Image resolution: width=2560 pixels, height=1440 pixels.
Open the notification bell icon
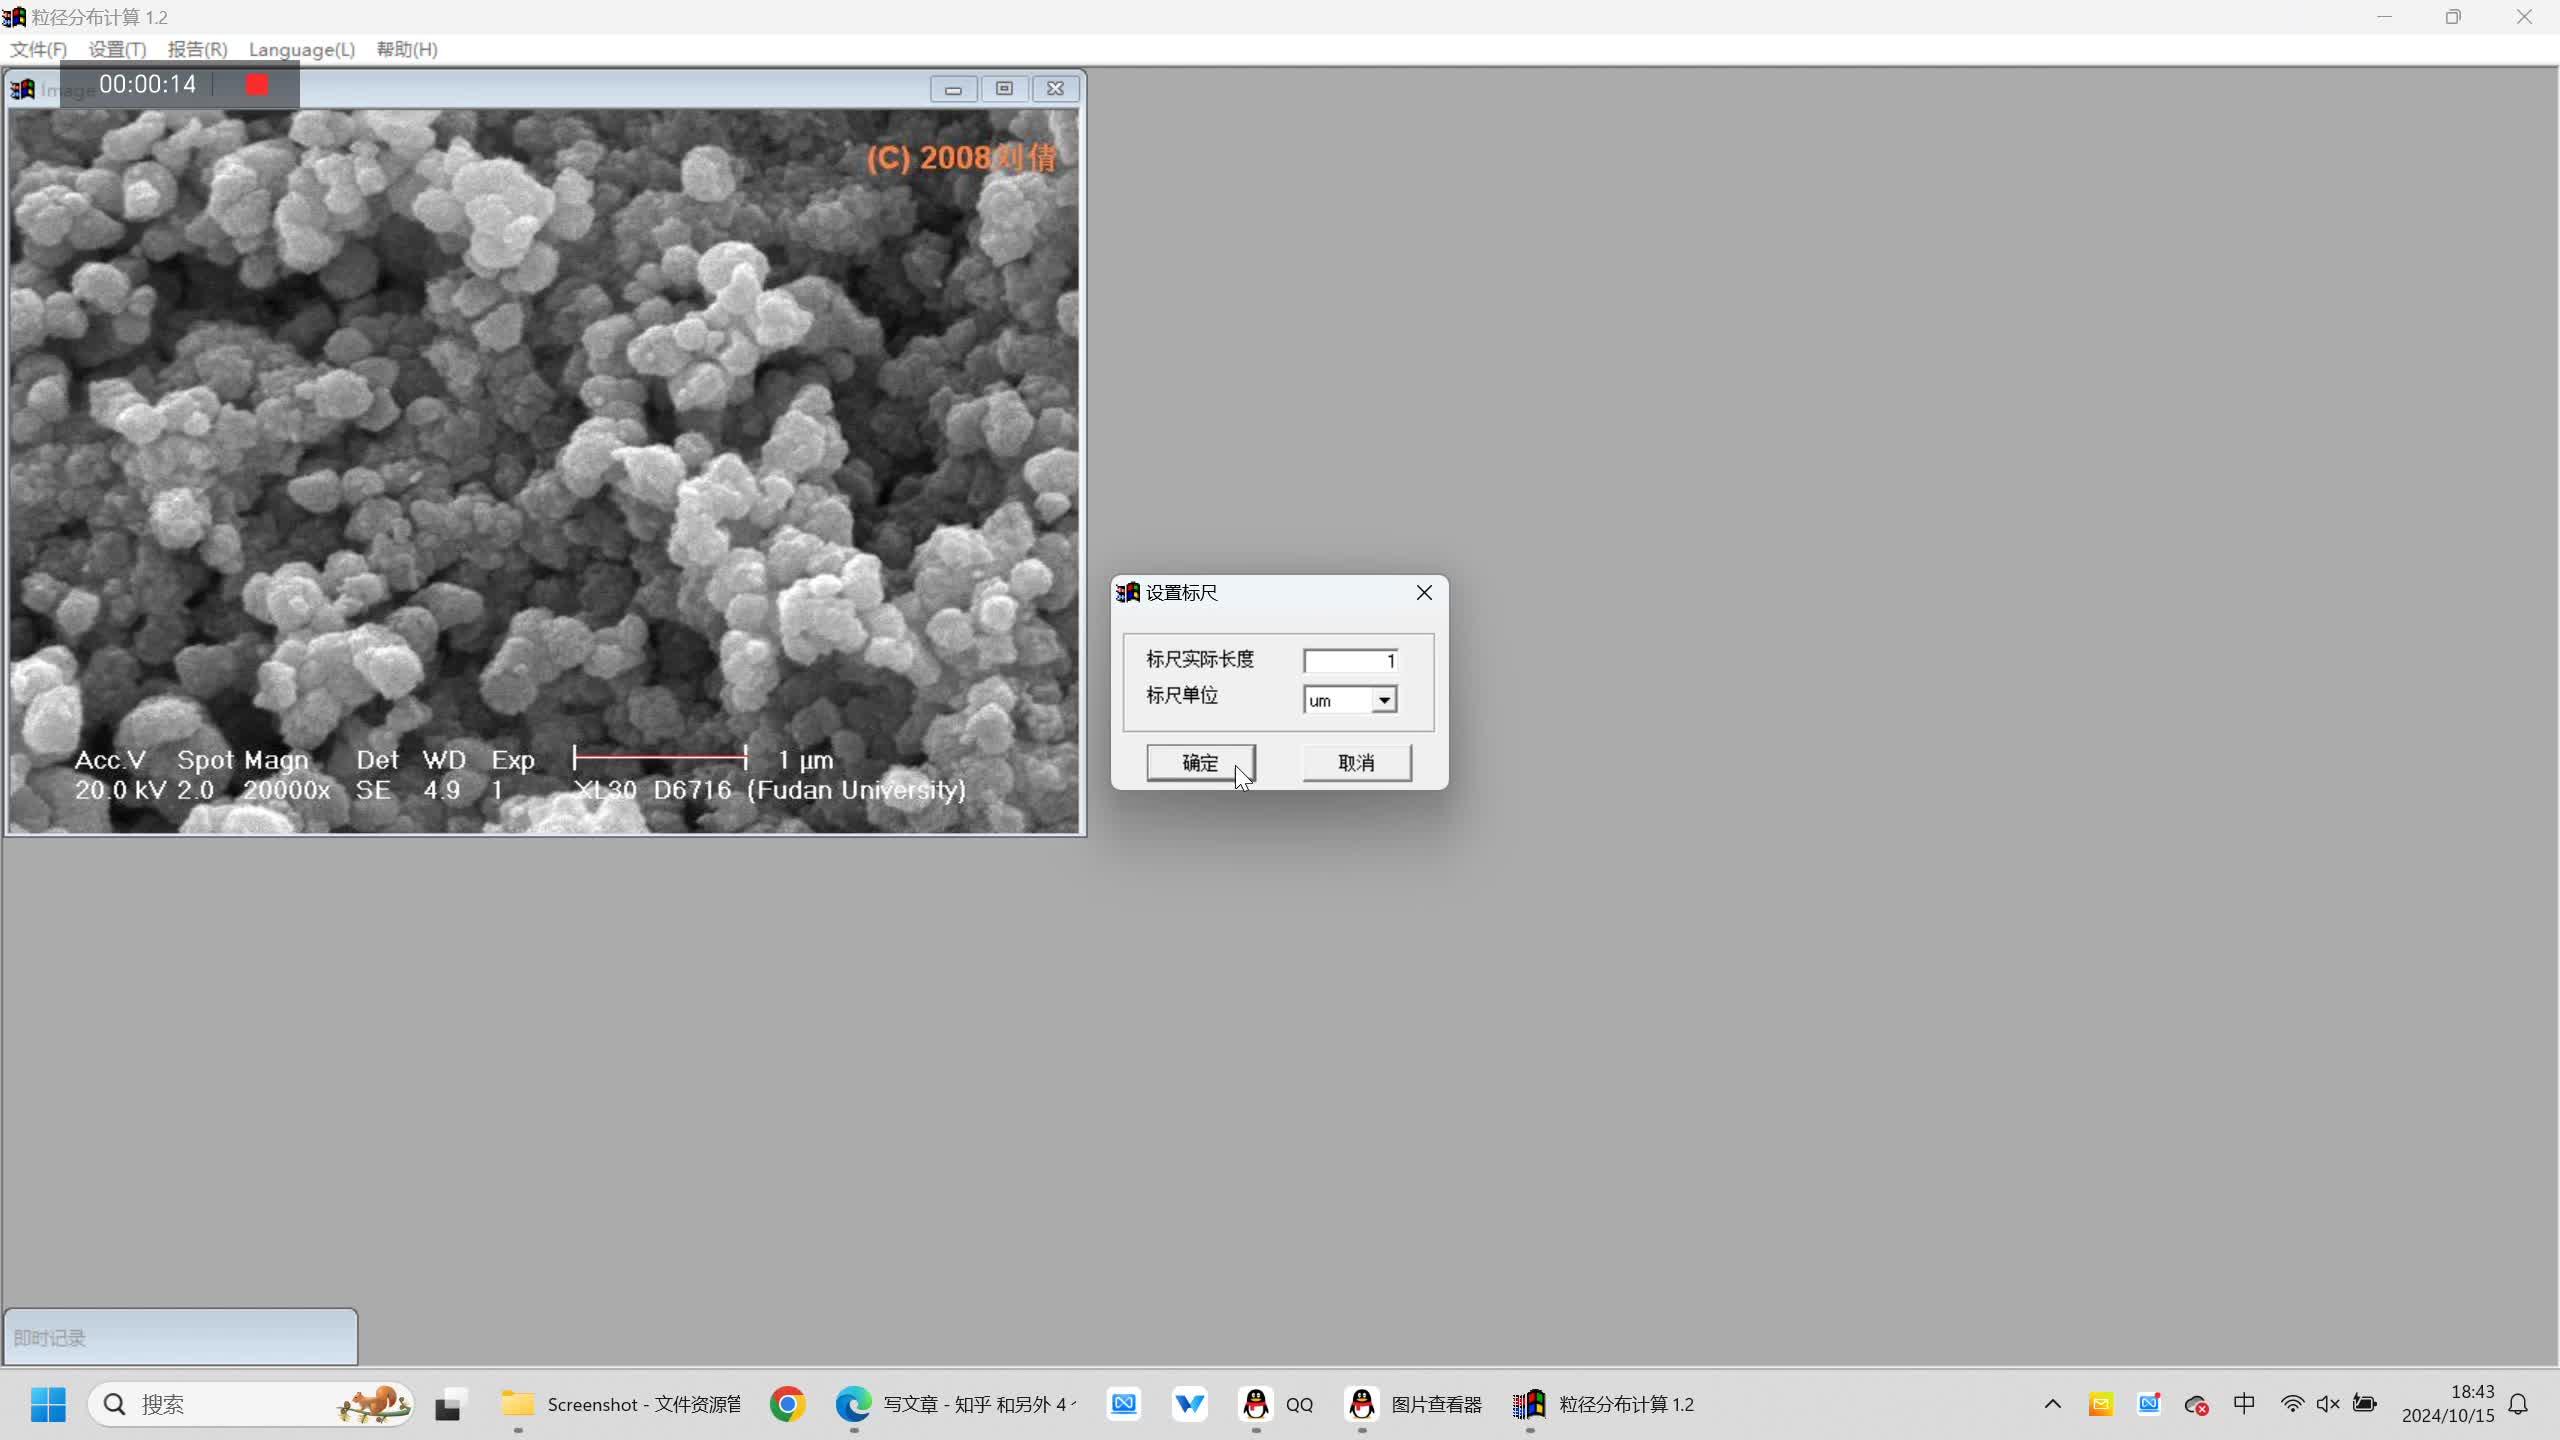(x=2518, y=1404)
